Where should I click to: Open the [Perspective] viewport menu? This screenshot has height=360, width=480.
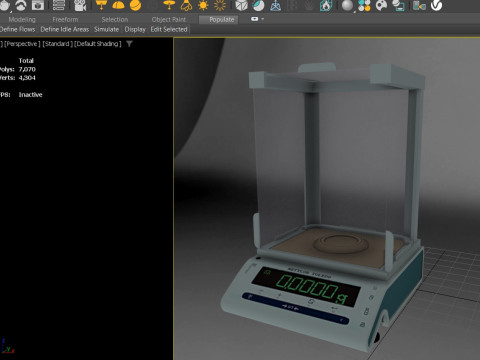pyautogui.click(x=22, y=44)
